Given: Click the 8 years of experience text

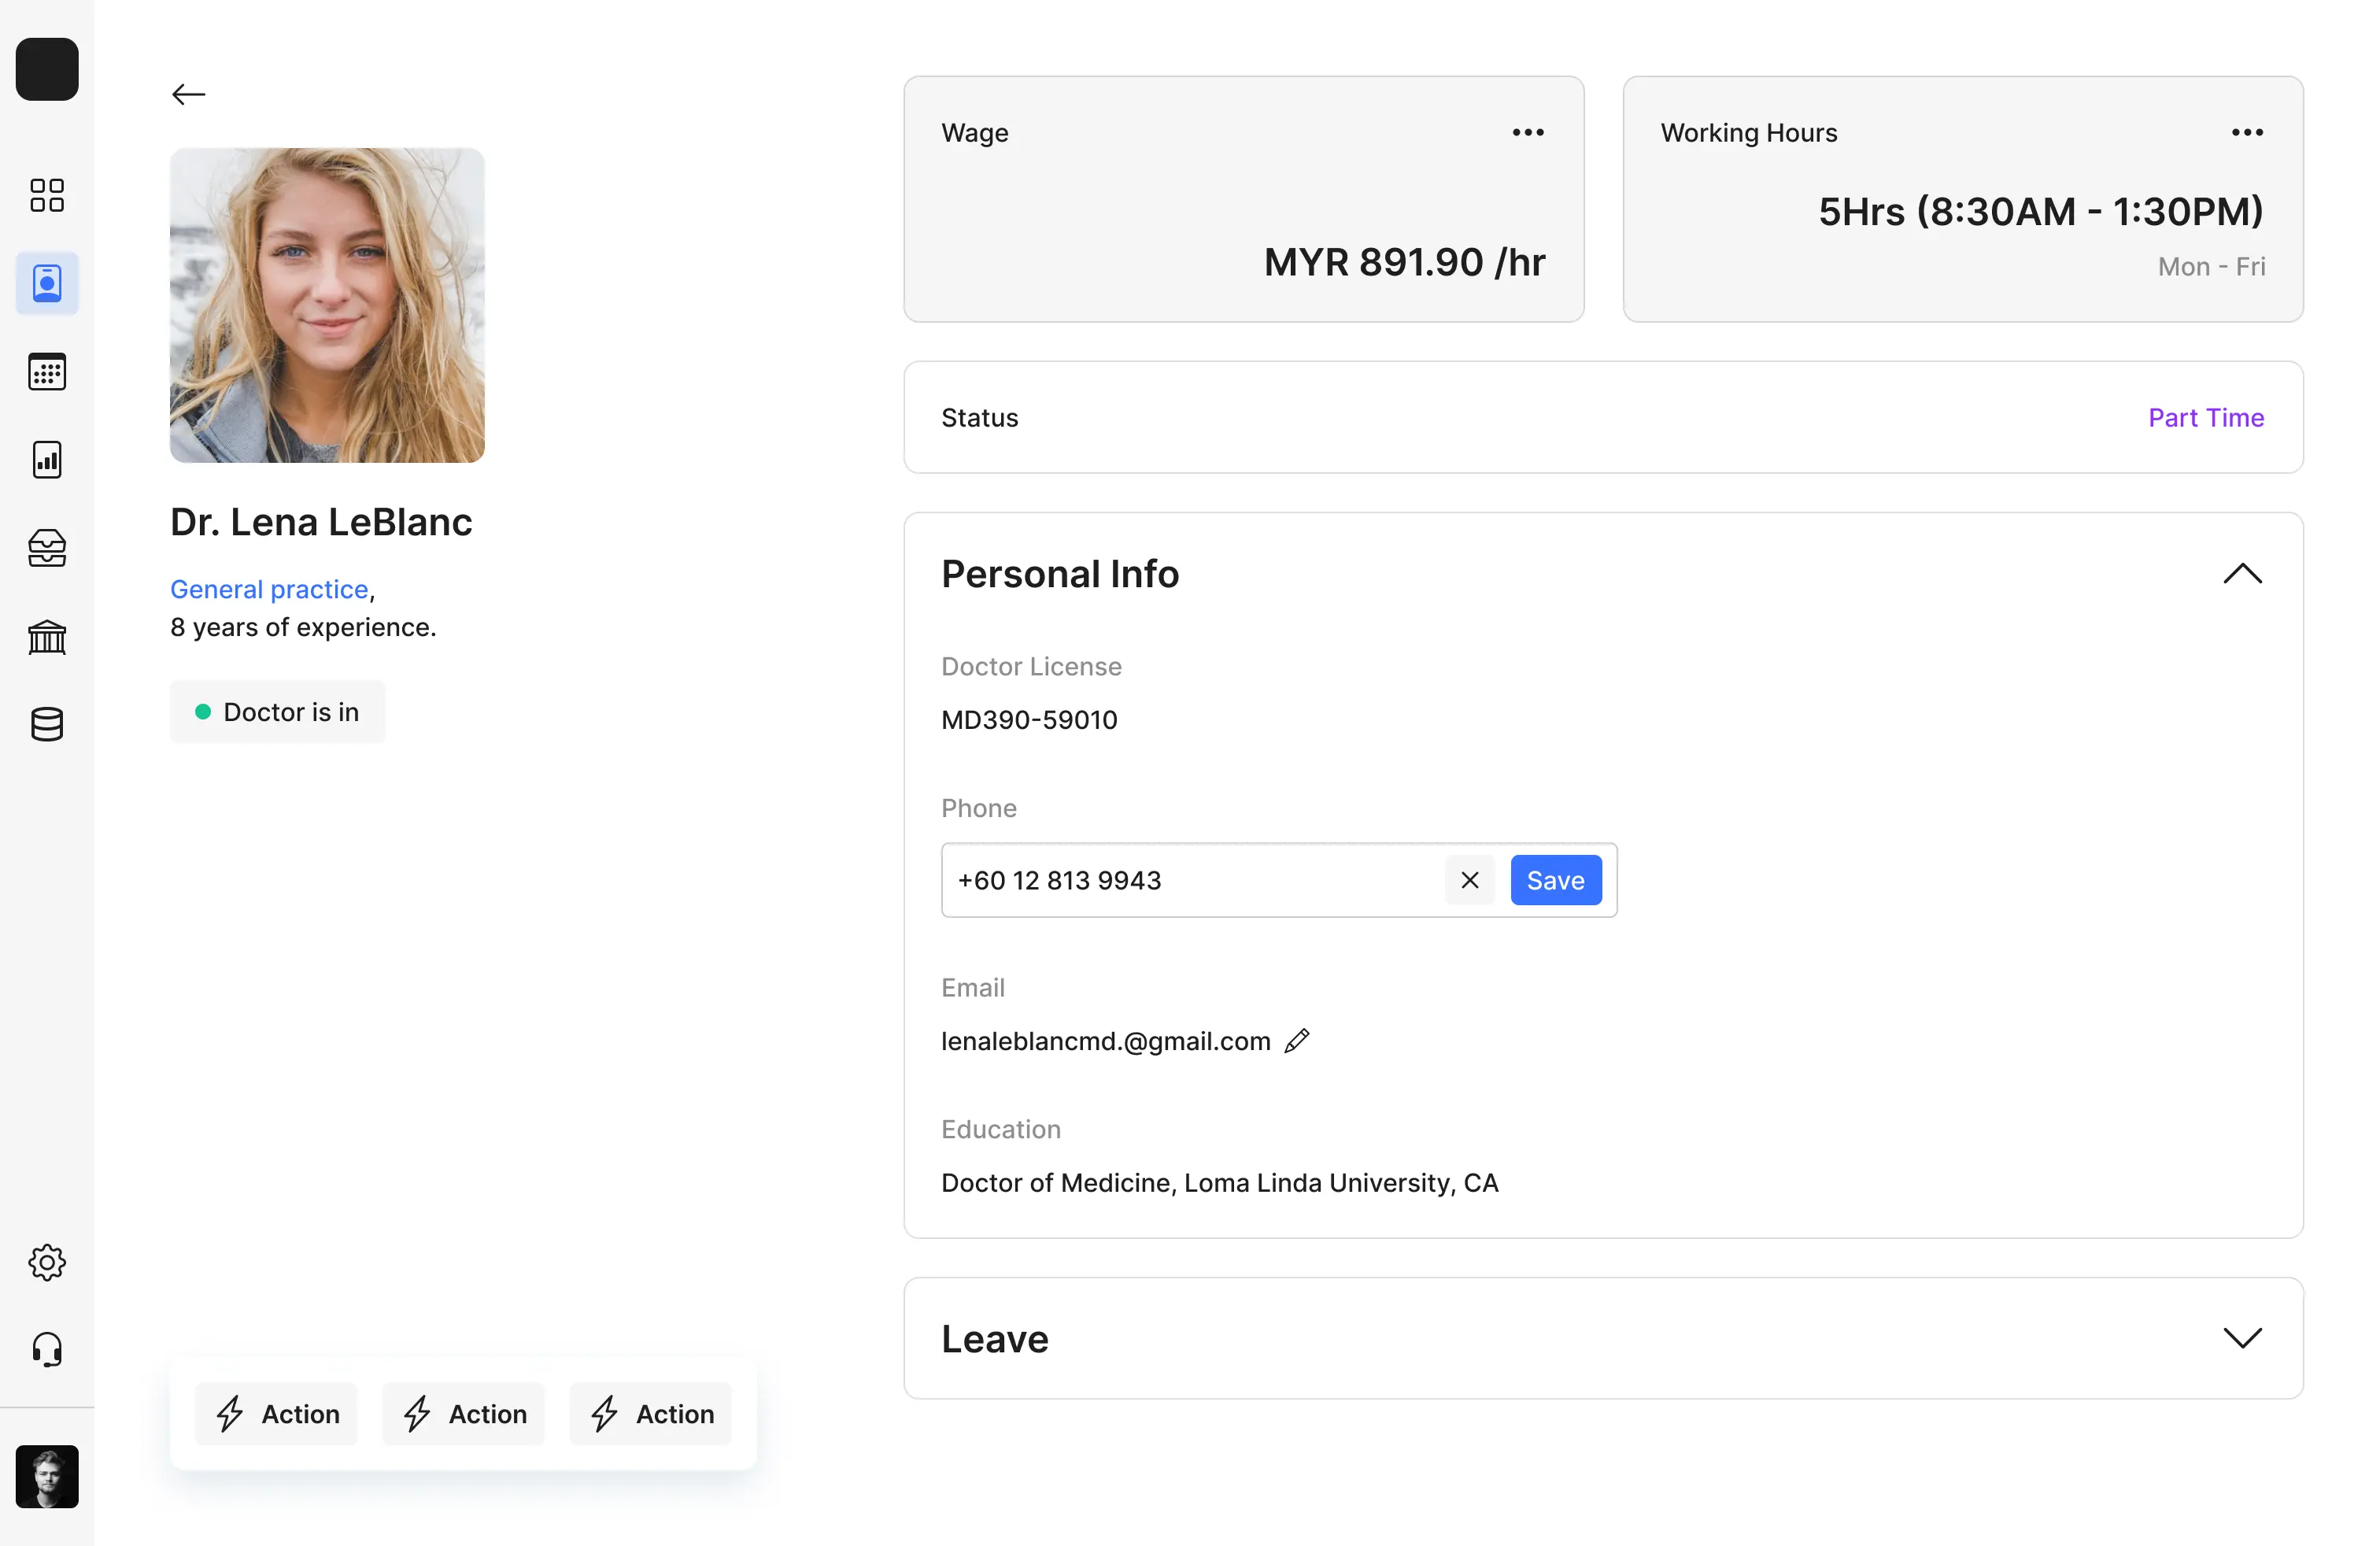Looking at the screenshot, I should pos(303,627).
